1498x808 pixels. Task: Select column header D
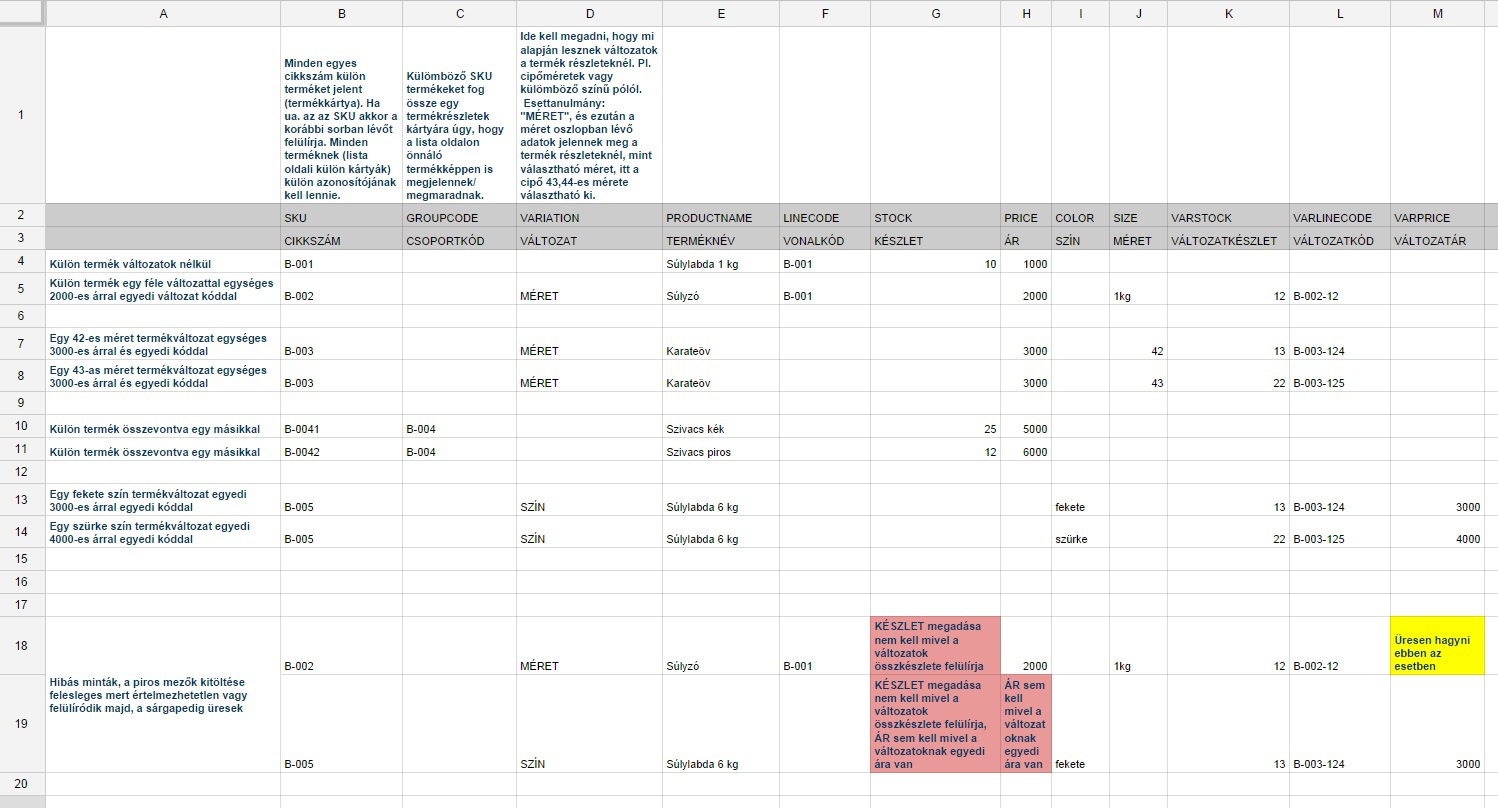pyautogui.click(x=589, y=13)
